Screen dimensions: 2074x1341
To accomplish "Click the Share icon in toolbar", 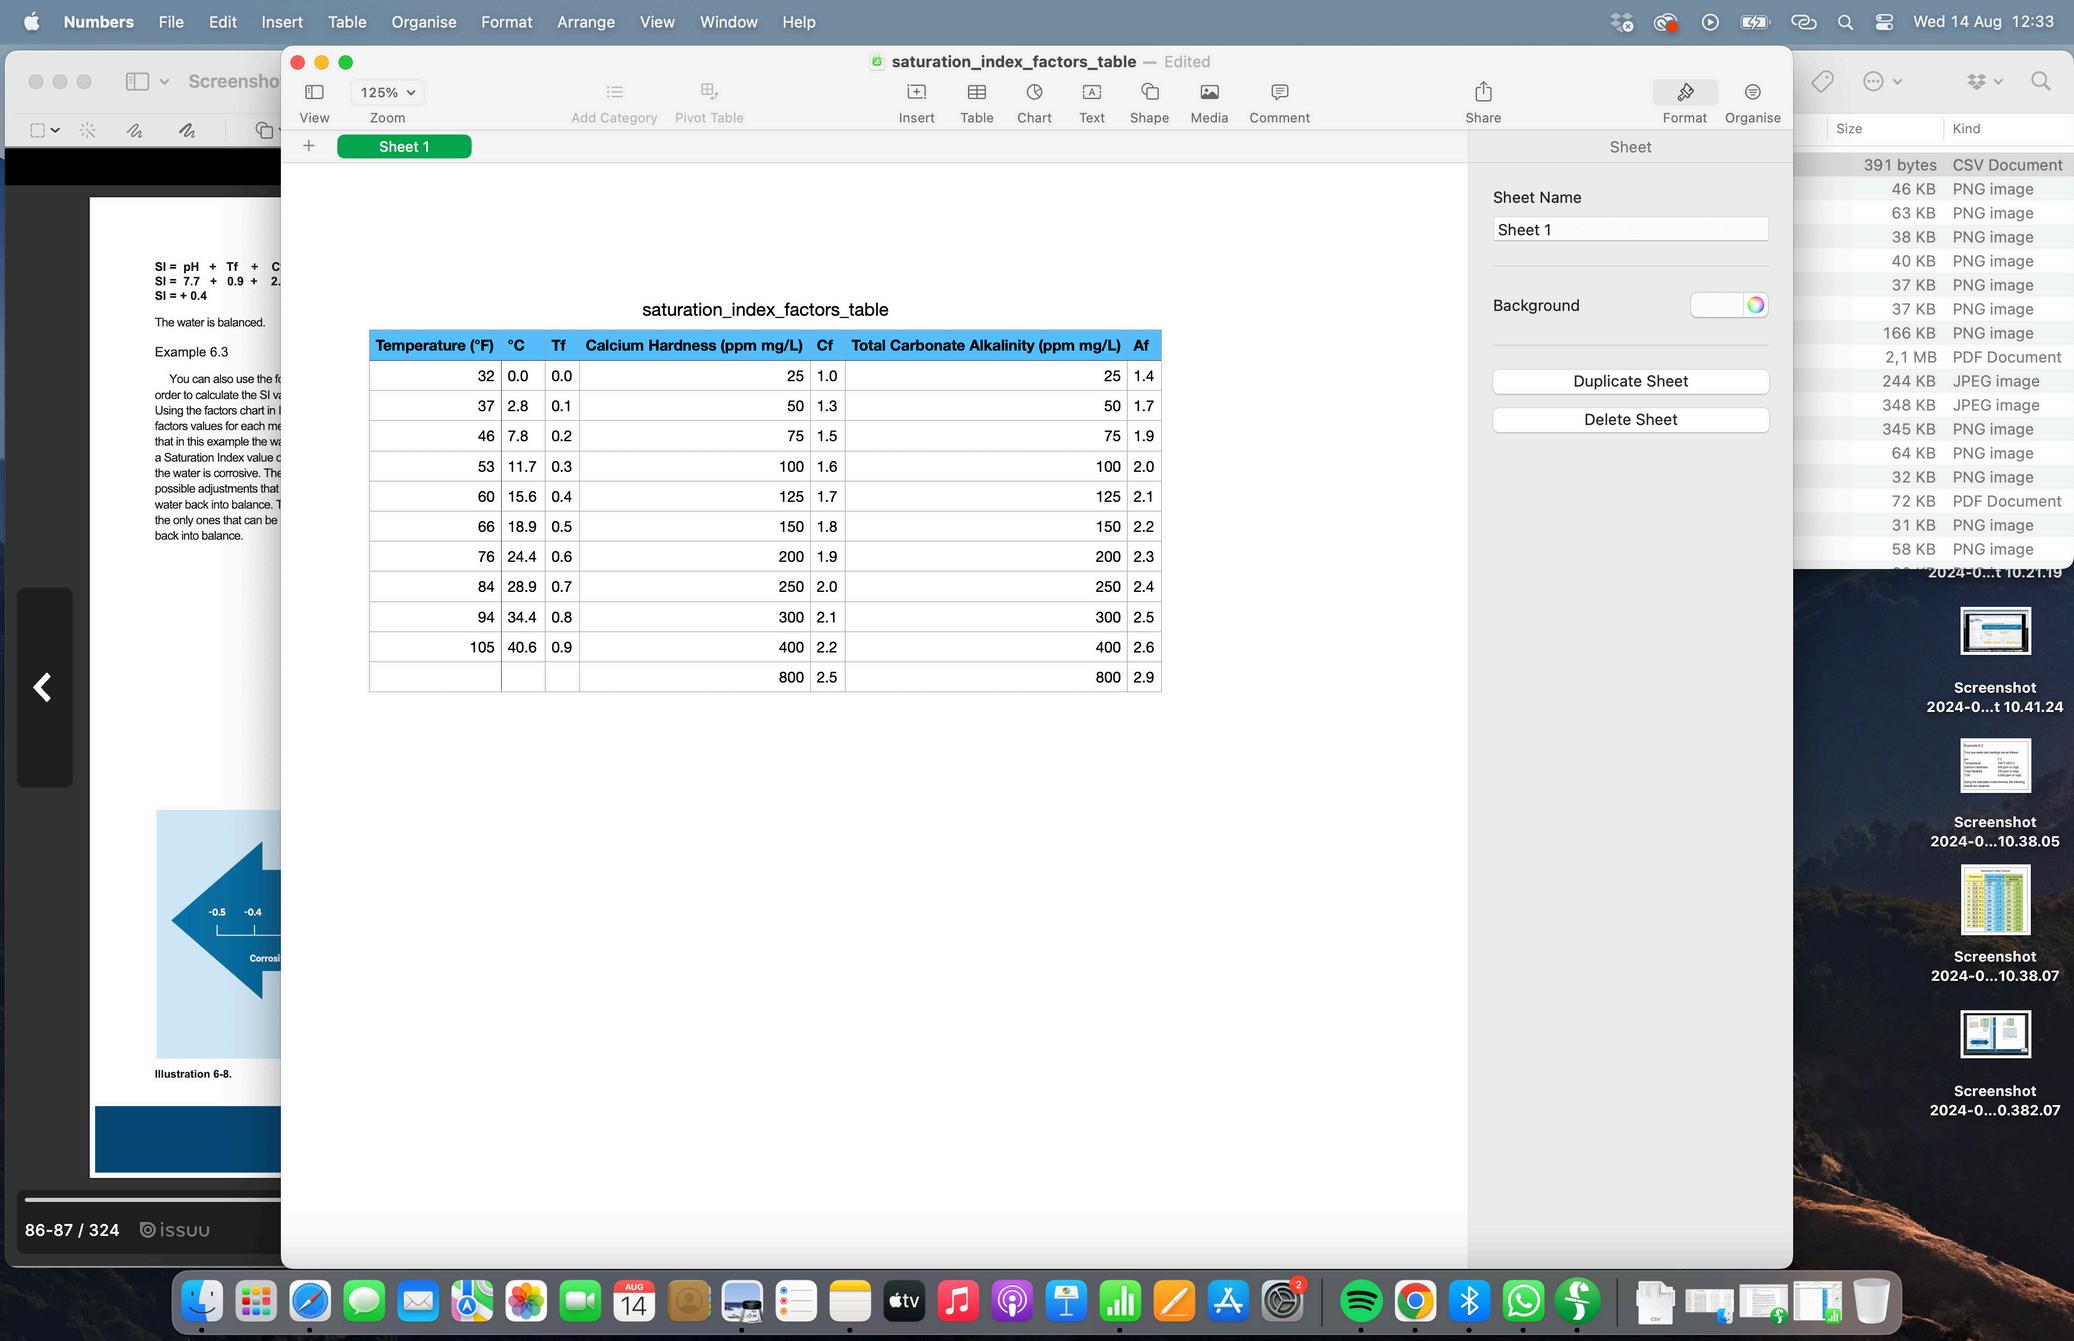I will coord(1483,93).
